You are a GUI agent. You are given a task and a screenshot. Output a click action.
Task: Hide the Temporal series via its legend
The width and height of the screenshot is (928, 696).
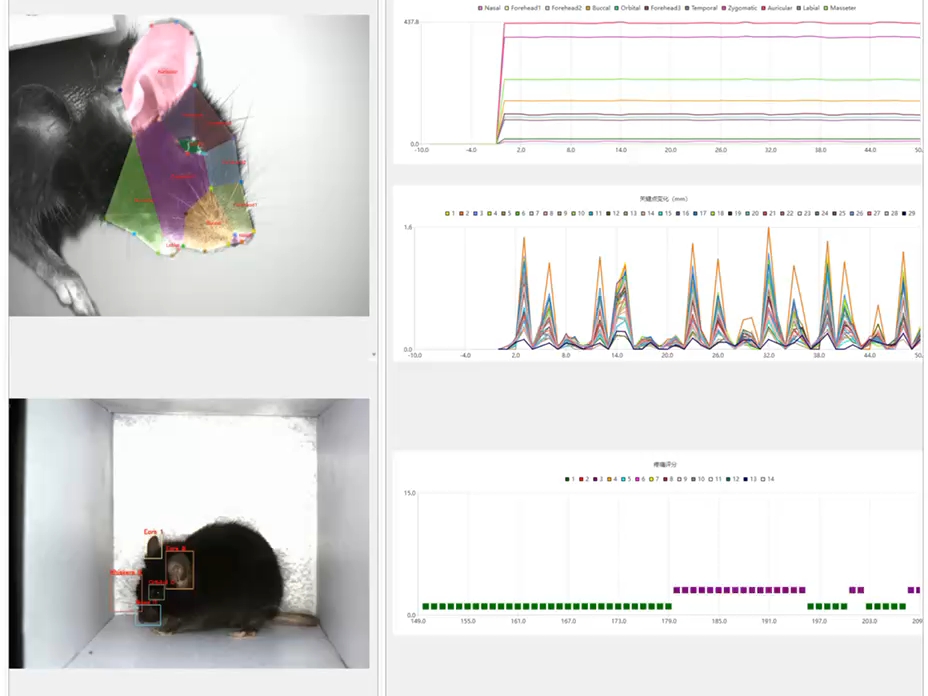point(701,8)
